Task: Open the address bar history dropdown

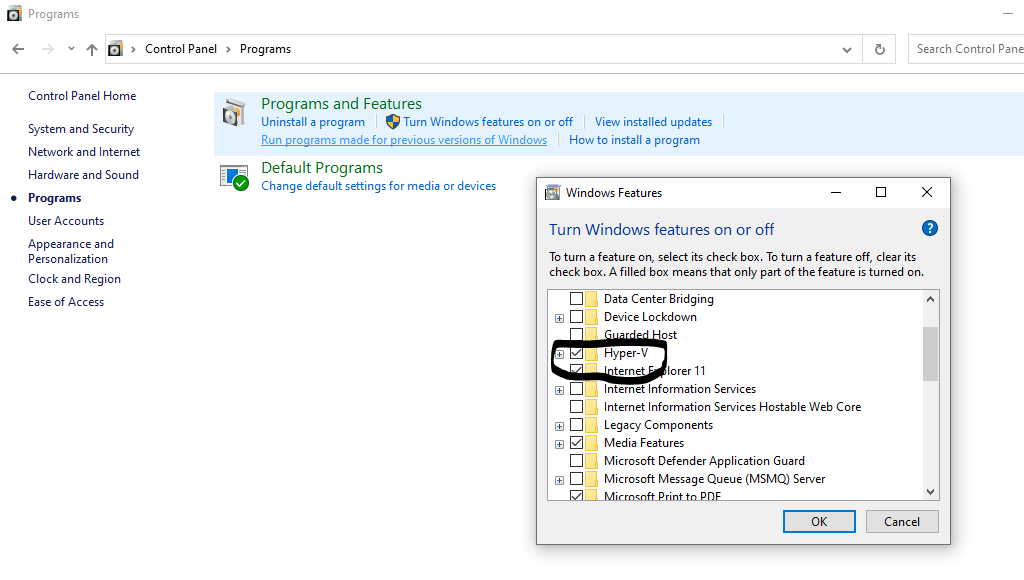Action: coord(847,49)
